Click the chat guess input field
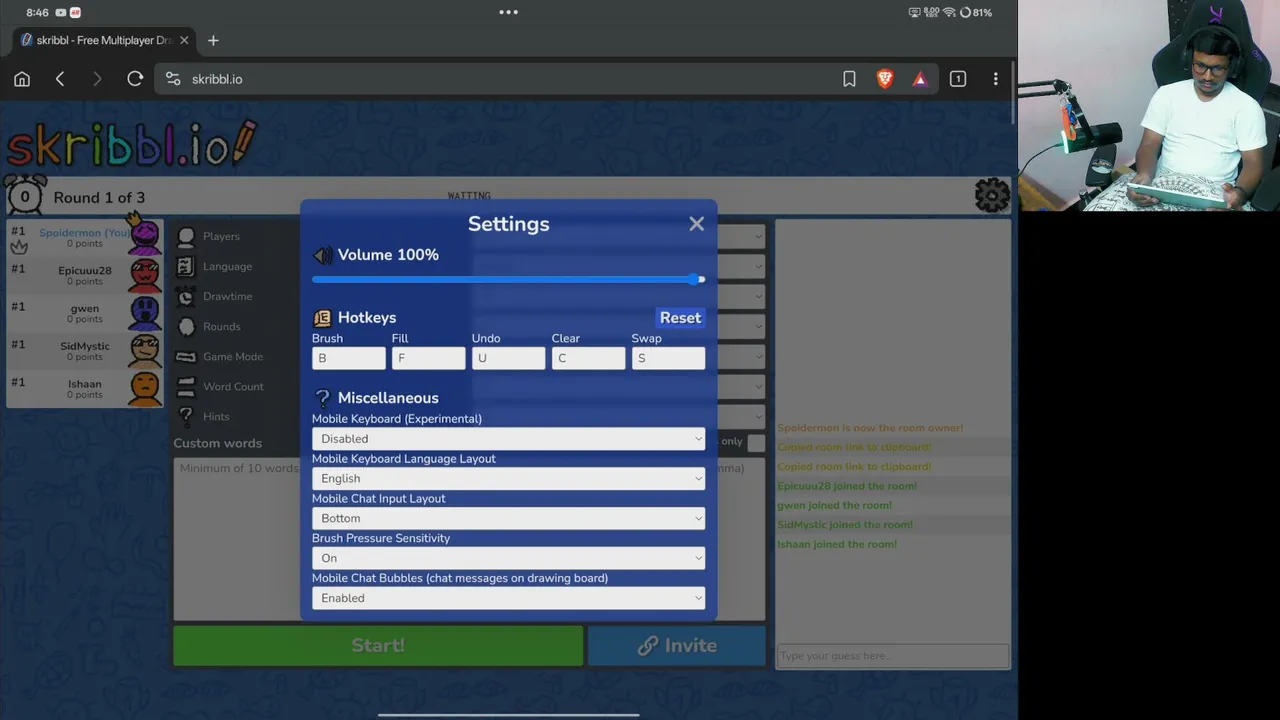The image size is (1280, 720). pos(892,656)
